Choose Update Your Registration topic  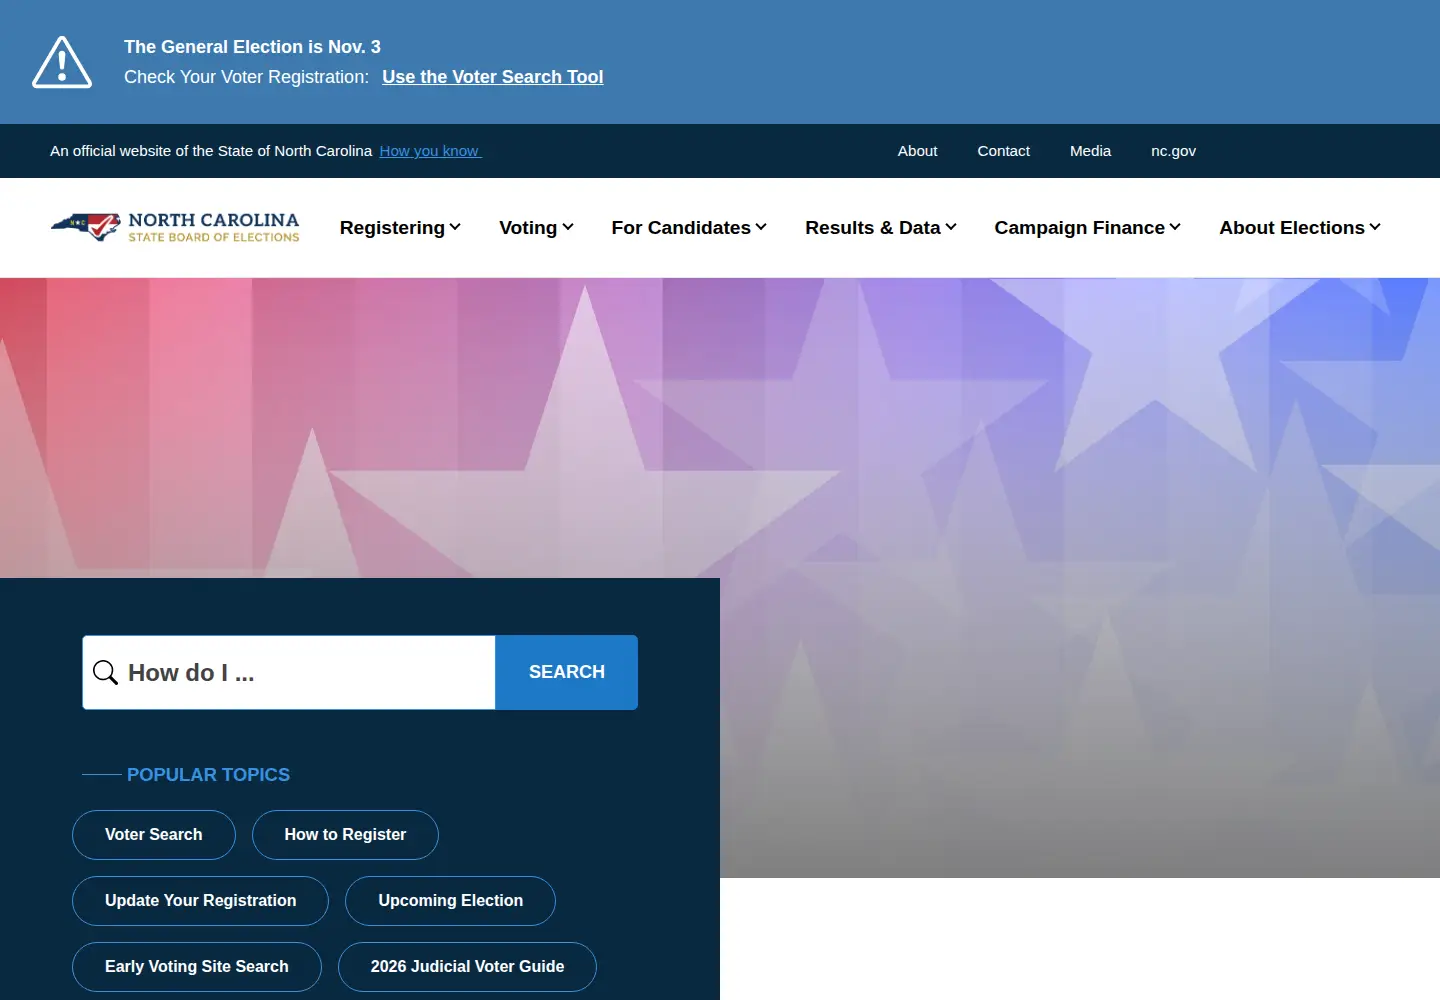coord(200,901)
